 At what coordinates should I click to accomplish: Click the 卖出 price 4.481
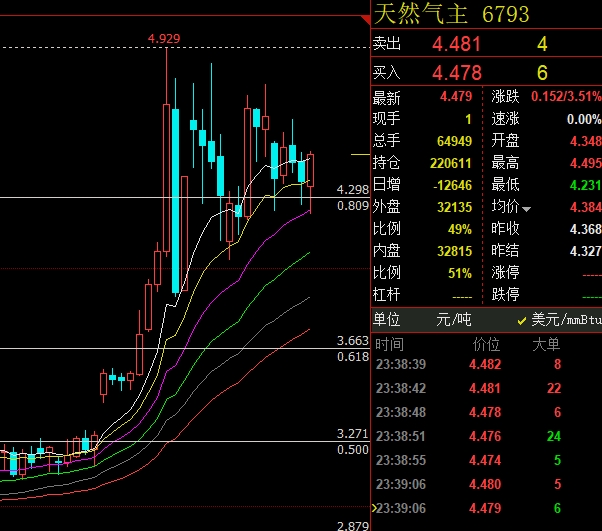tap(456, 44)
